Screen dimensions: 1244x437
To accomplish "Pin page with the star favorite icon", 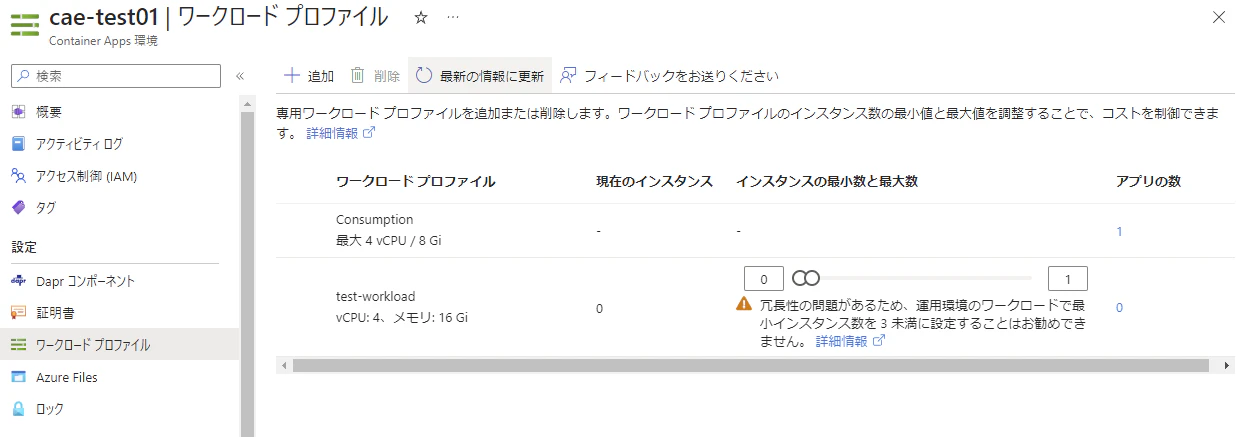I will click(421, 17).
